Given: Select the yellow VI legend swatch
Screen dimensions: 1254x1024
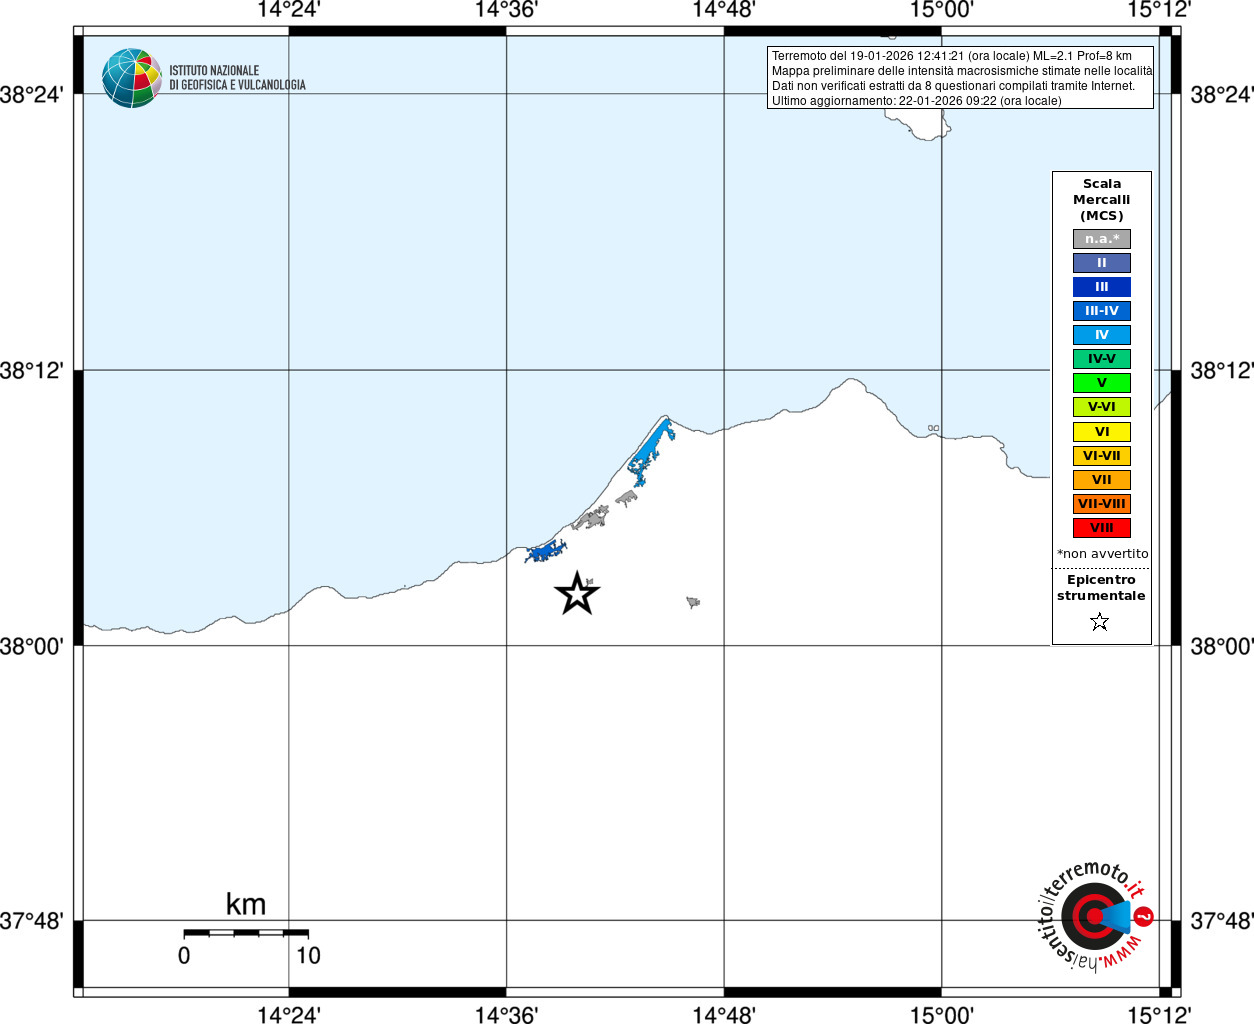Looking at the screenshot, I should (x=1102, y=432).
